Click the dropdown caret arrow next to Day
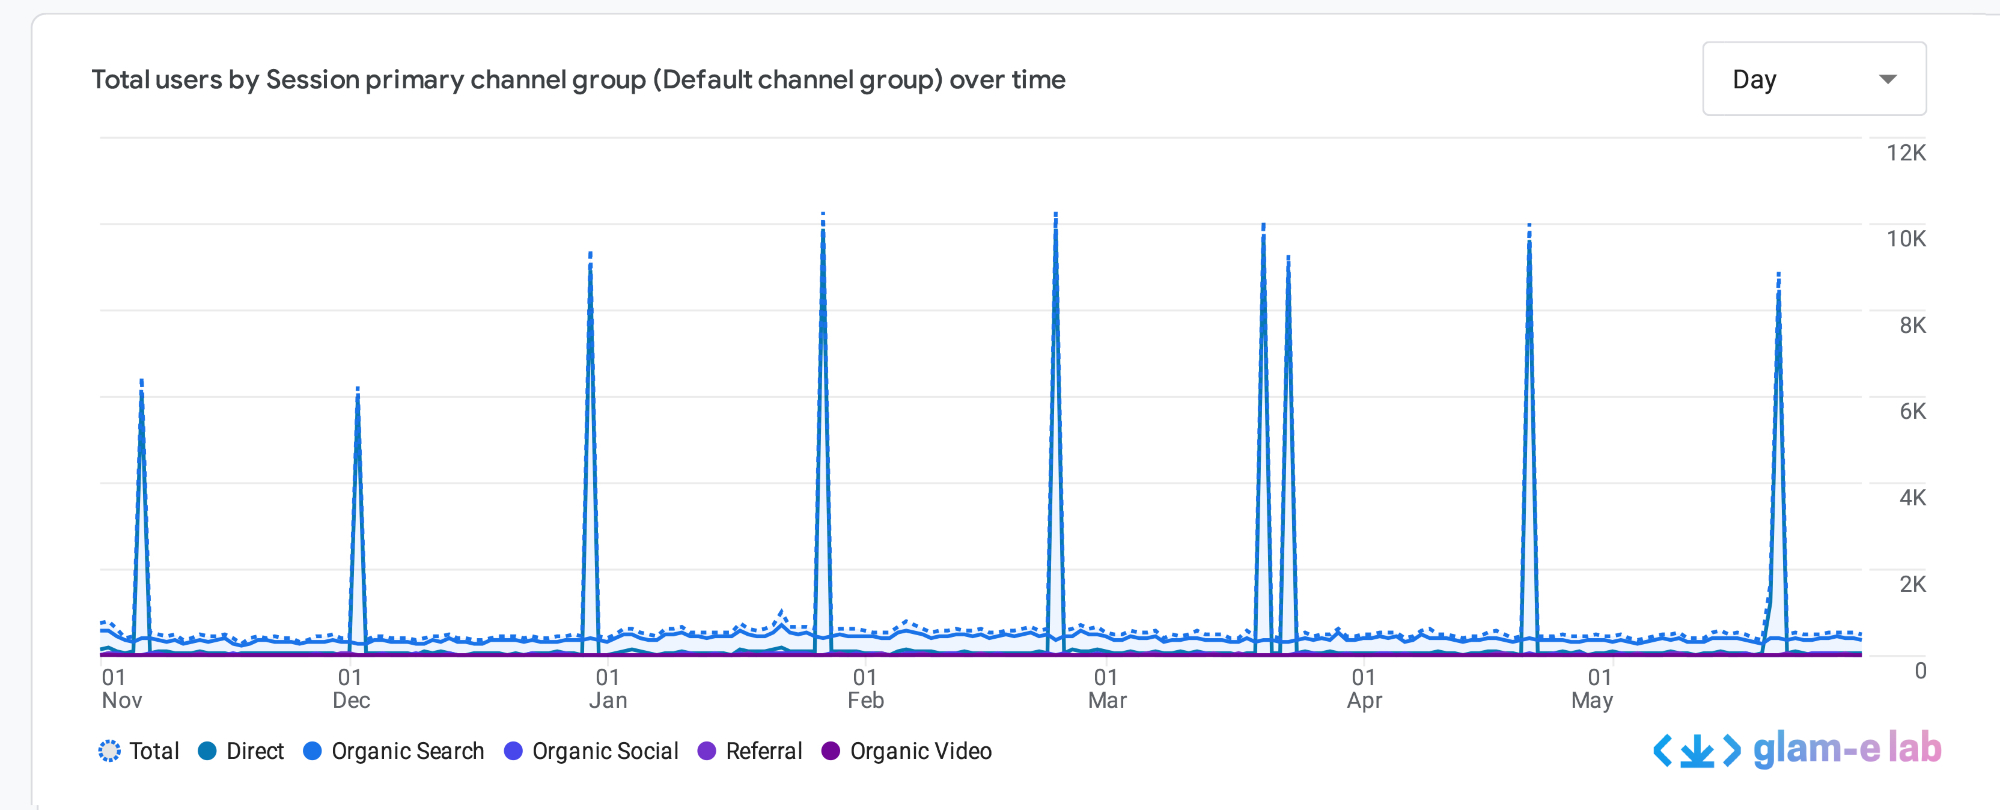 pos(1887,79)
